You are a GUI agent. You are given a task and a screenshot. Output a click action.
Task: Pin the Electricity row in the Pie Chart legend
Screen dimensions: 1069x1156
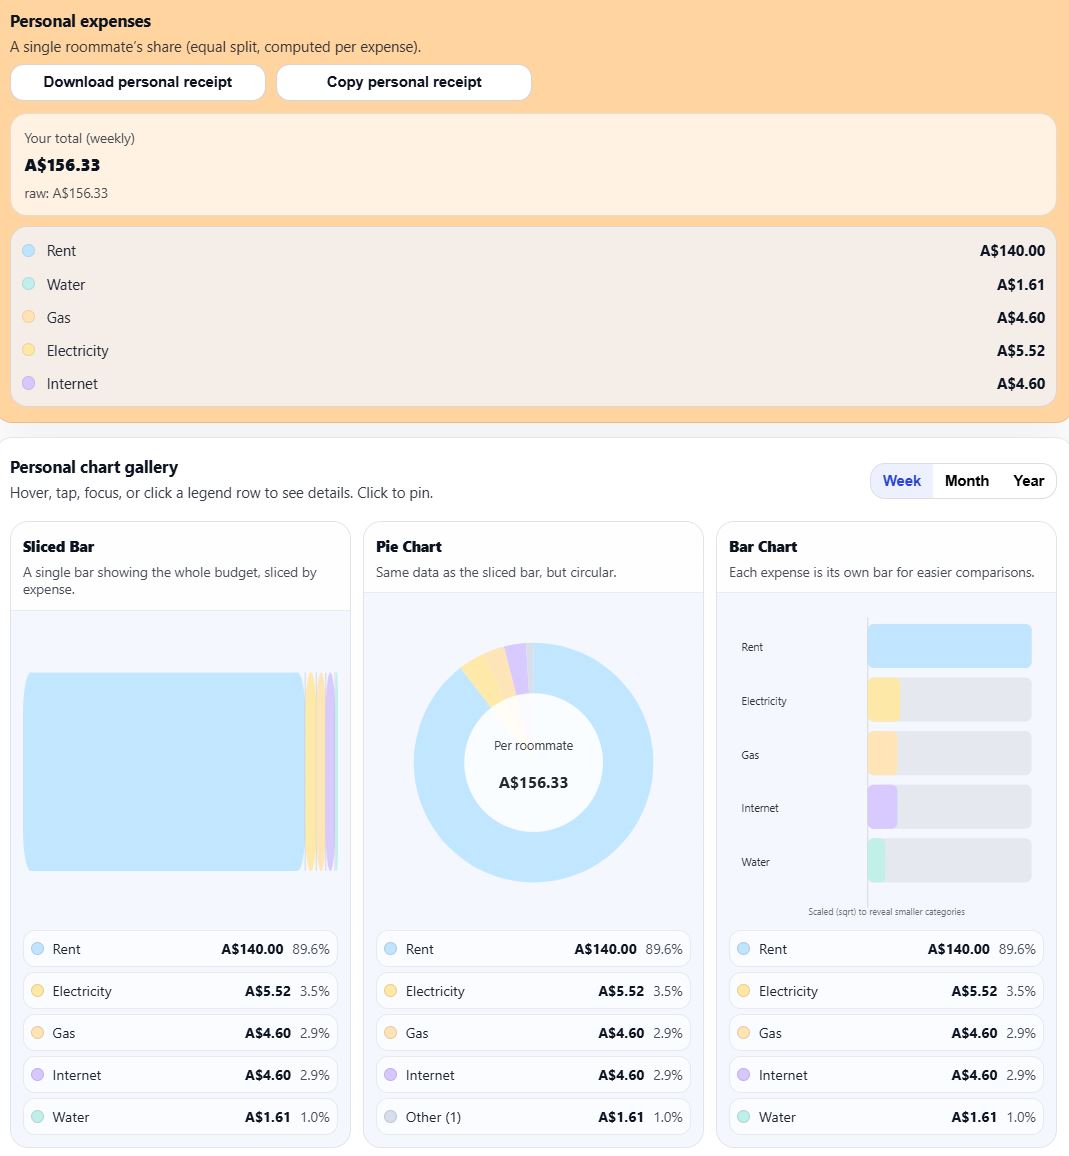533,991
